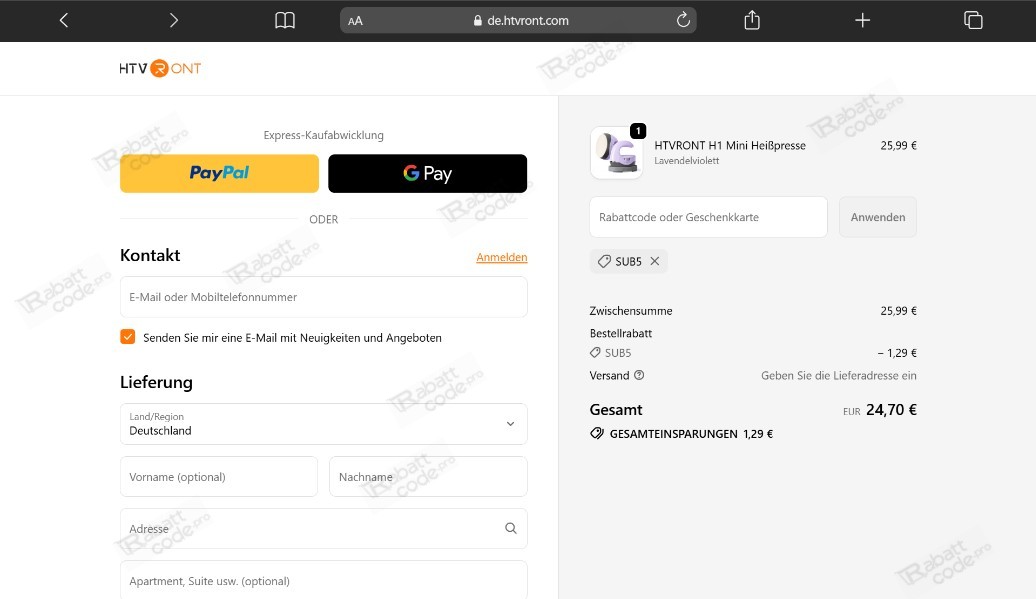Click the HTVRONT logo
Screen dimensions: 1036x599
tap(160, 68)
